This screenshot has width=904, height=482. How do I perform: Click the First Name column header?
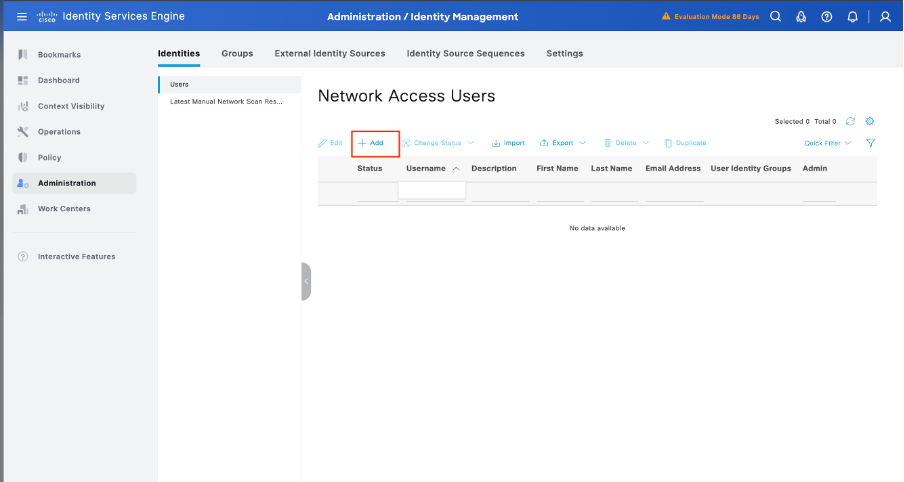point(557,168)
